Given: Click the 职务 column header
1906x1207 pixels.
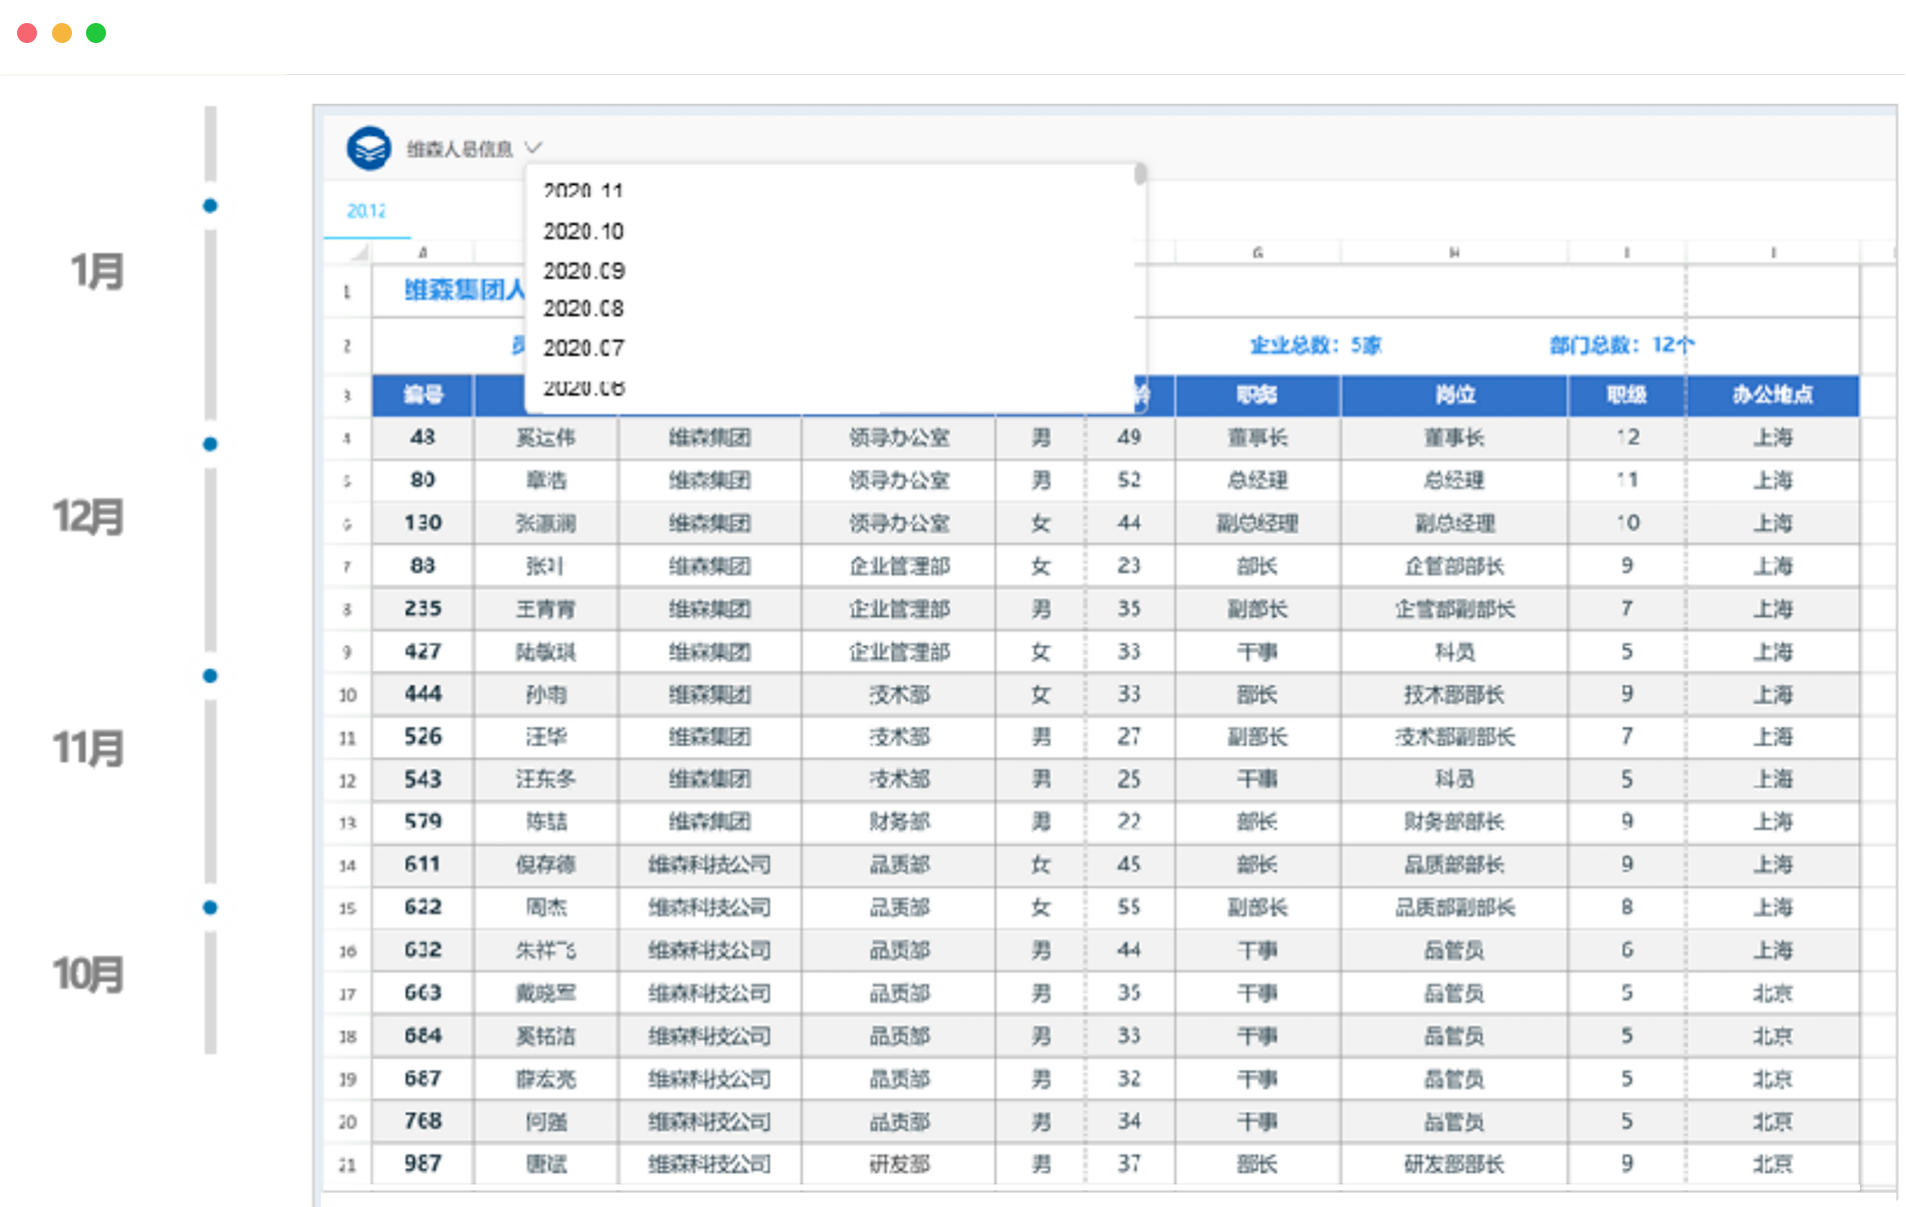Looking at the screenshot, I should (1256, 395).
